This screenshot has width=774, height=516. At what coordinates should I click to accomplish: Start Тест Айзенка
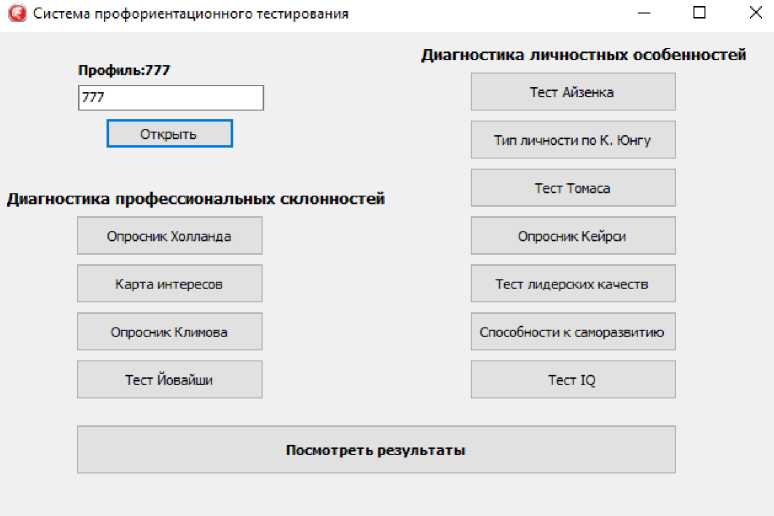573,92
